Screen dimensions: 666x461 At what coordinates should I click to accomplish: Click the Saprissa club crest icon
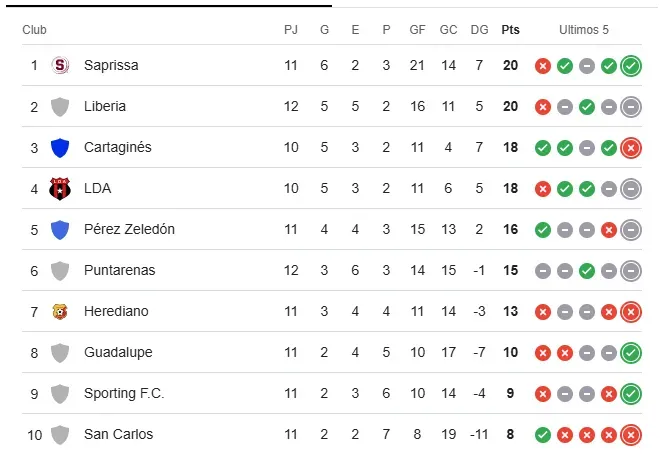61,66
